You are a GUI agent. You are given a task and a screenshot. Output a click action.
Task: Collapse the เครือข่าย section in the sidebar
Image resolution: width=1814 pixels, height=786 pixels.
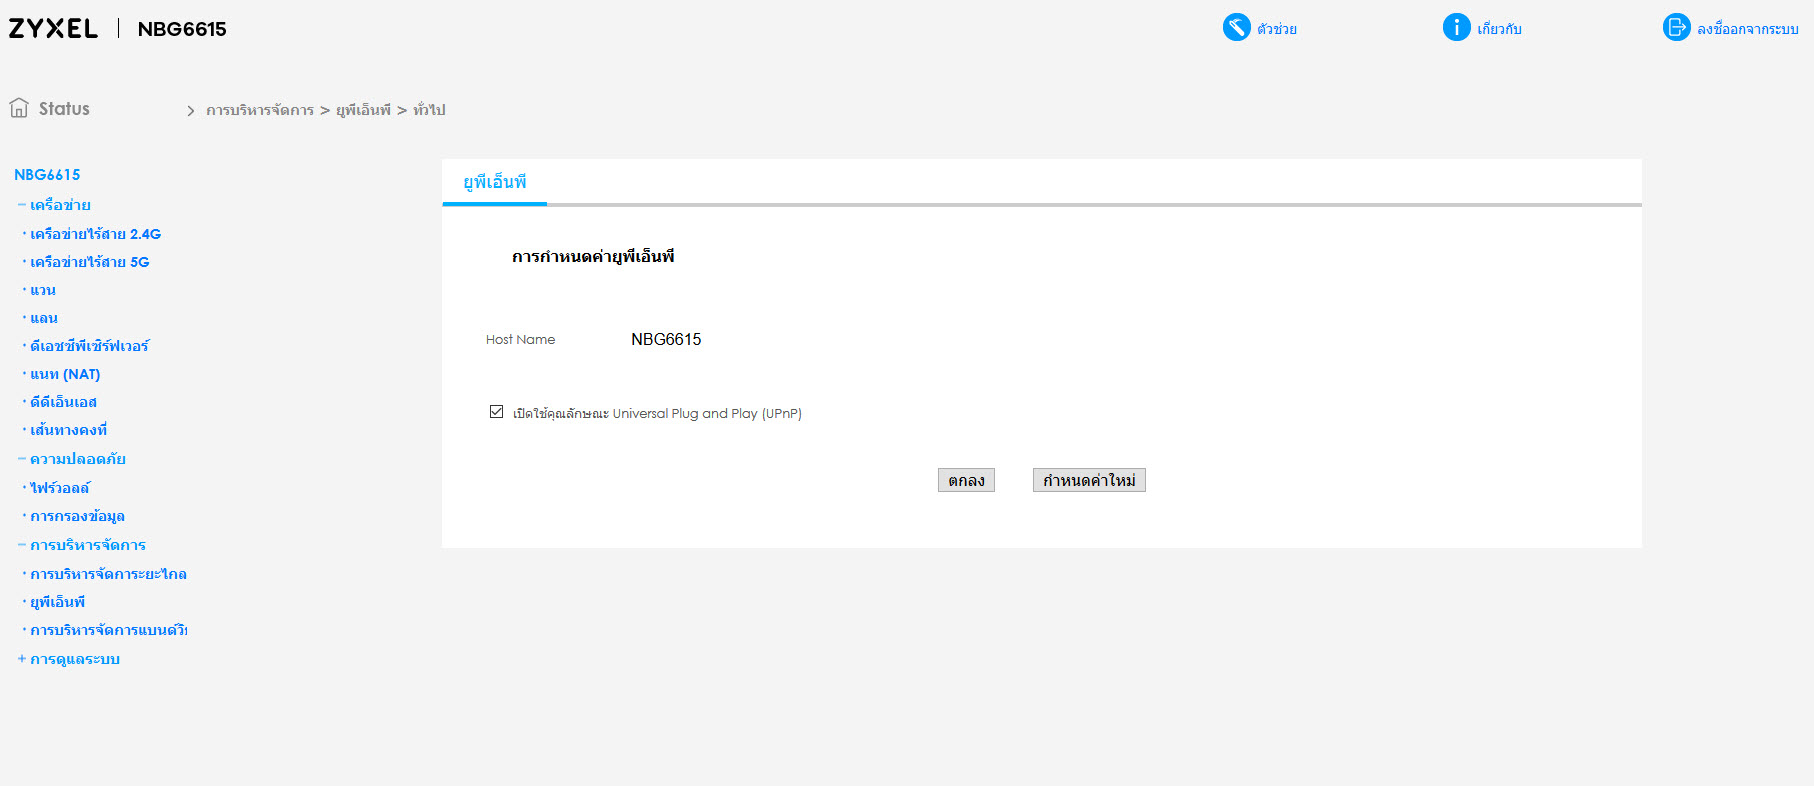22,205
